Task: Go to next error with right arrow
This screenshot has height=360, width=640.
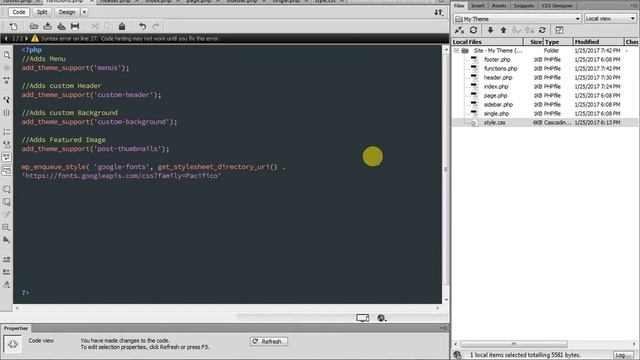Action: 26,38
